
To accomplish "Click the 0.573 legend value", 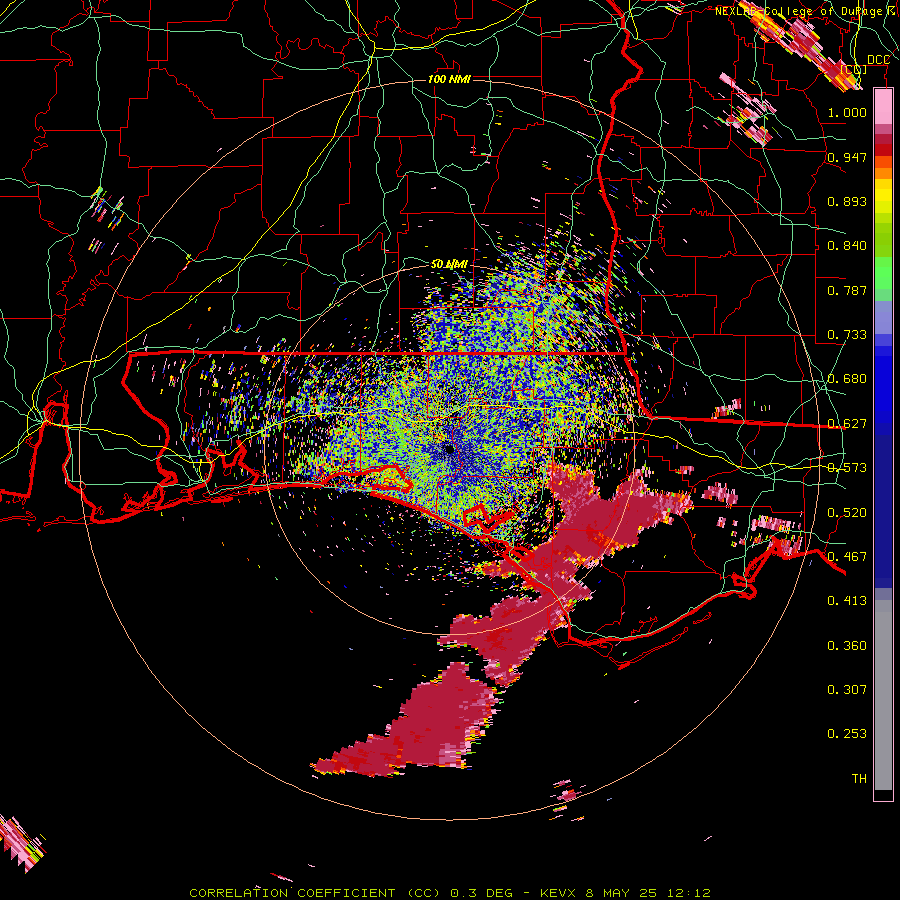I will (847, 467).
